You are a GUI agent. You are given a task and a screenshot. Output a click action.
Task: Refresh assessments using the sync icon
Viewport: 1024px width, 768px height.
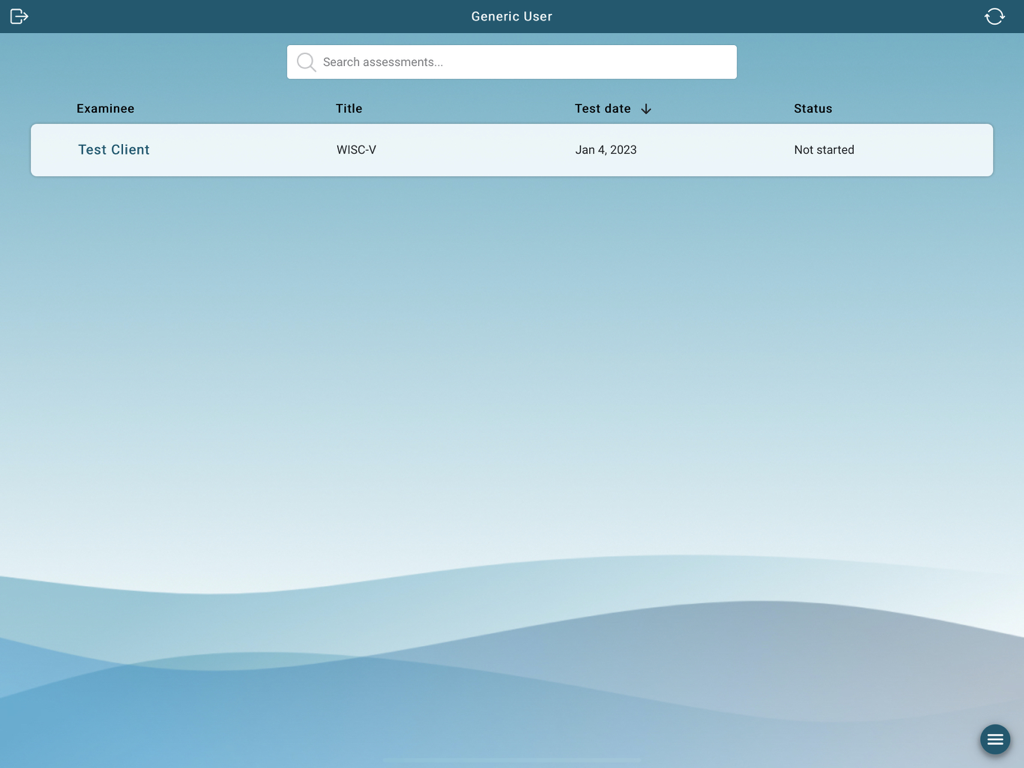click(994, 16)
